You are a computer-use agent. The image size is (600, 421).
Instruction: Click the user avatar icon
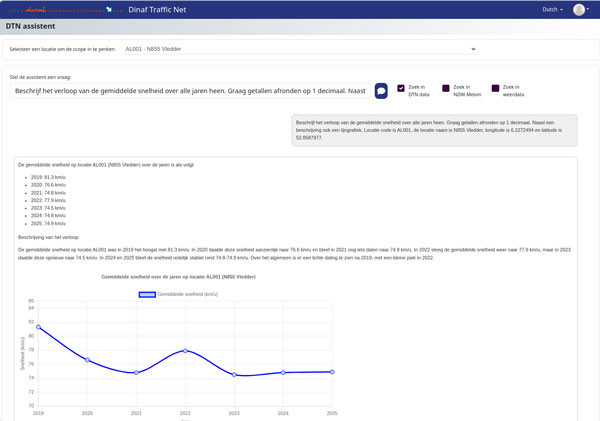578,9
